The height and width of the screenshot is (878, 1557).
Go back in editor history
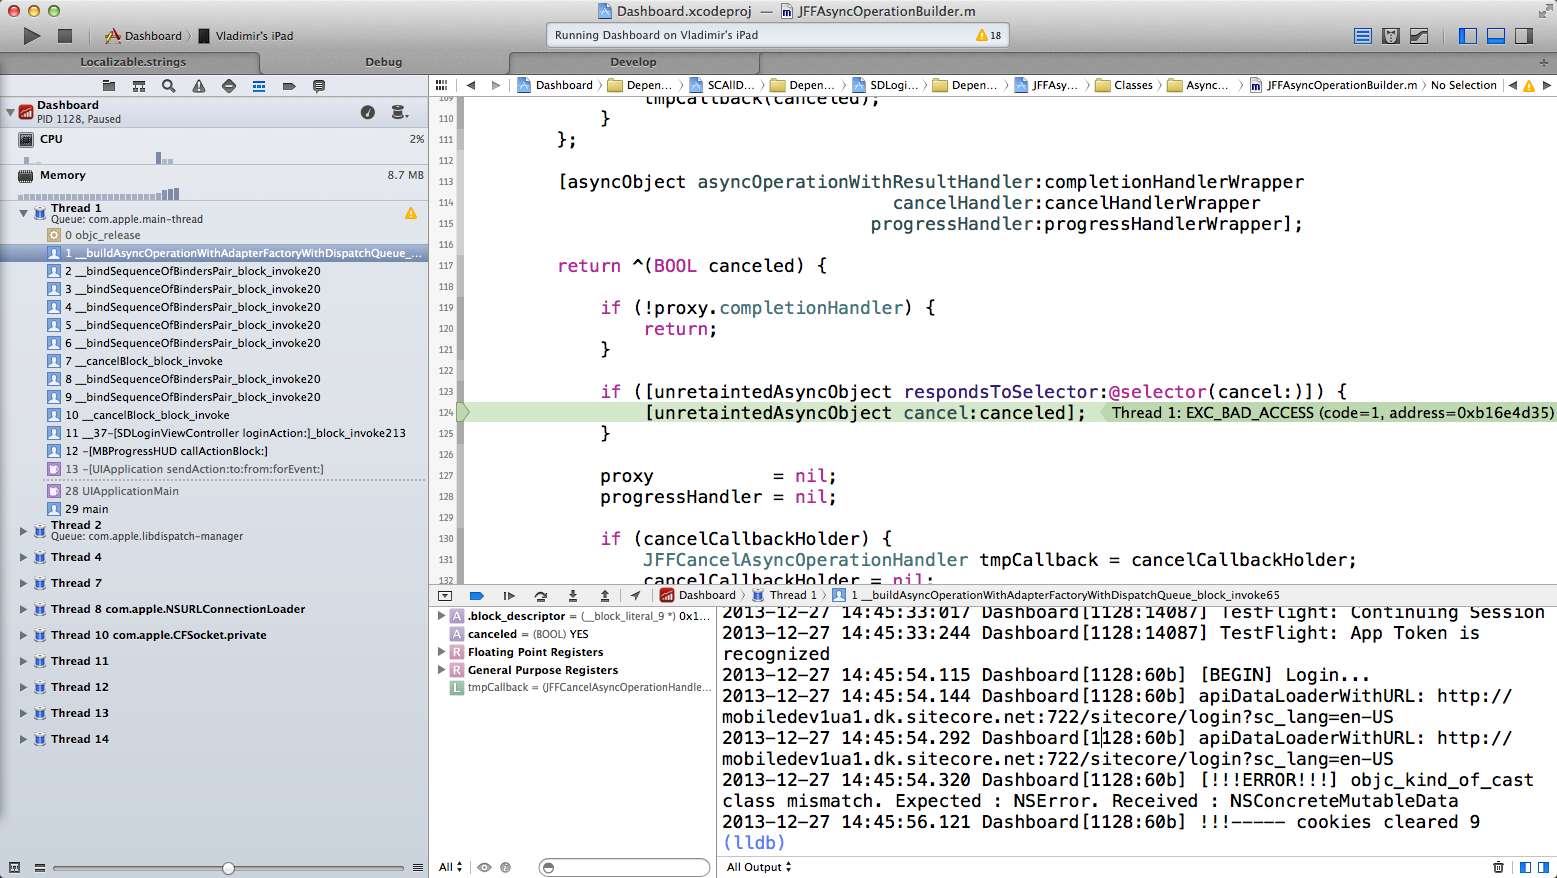(x=471, y=85)
